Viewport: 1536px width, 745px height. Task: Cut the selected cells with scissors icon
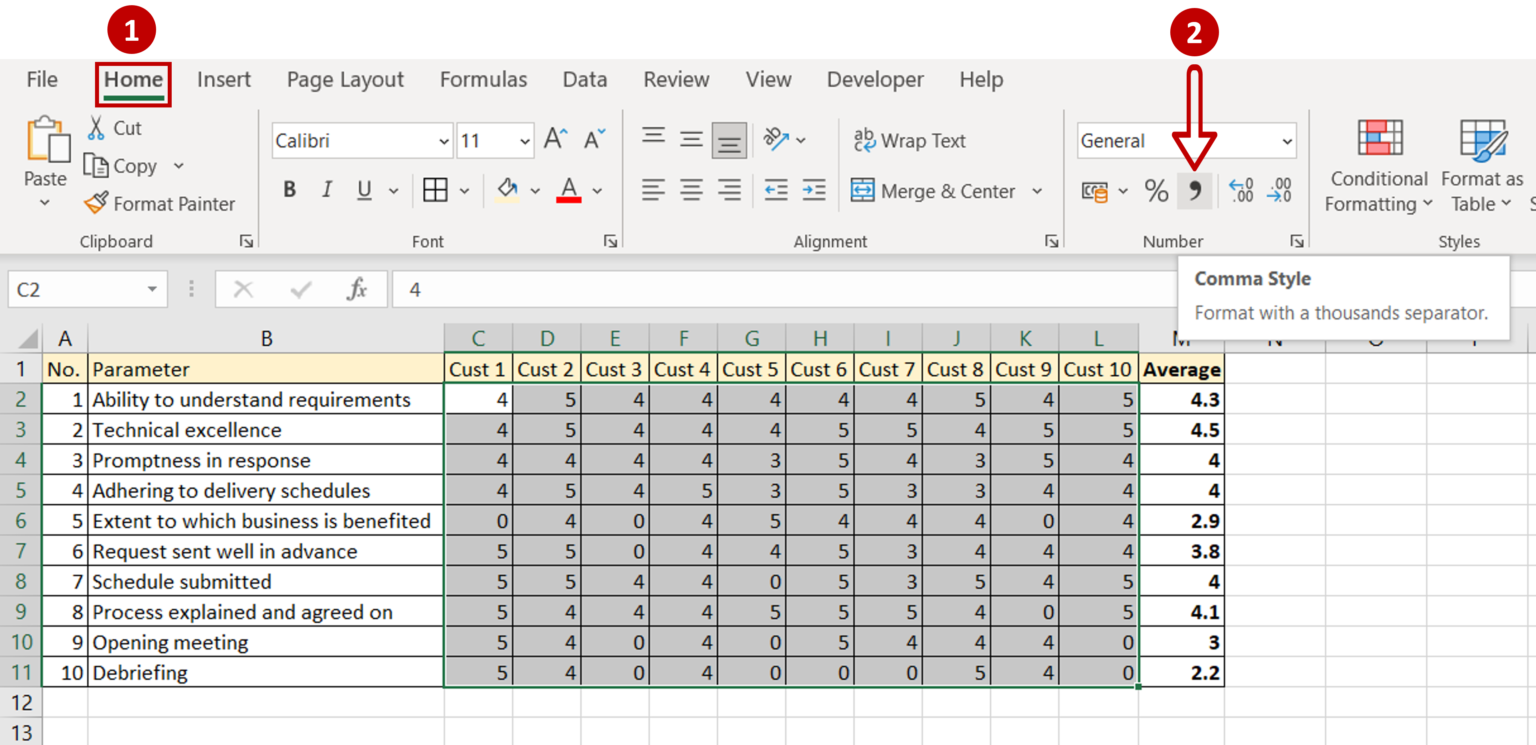coord(113,128)
